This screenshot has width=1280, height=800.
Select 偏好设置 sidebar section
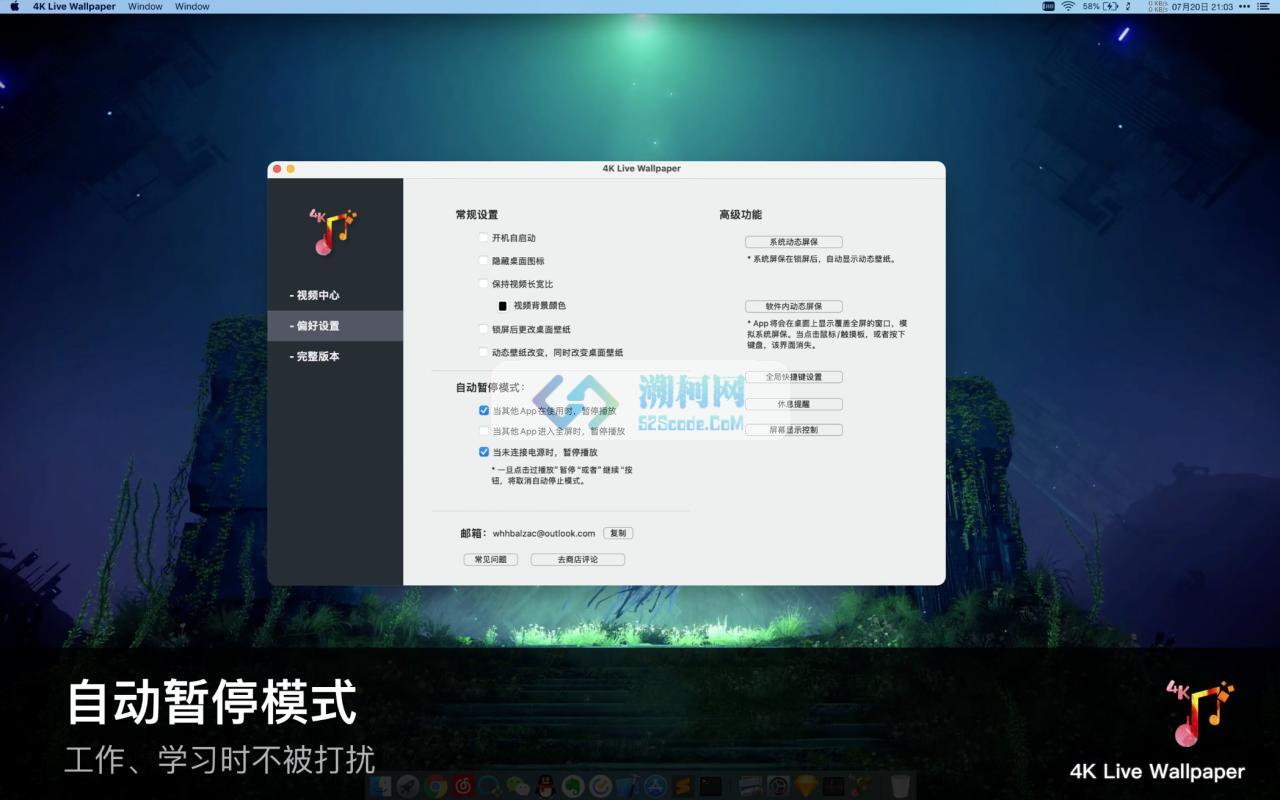[335, 326]
